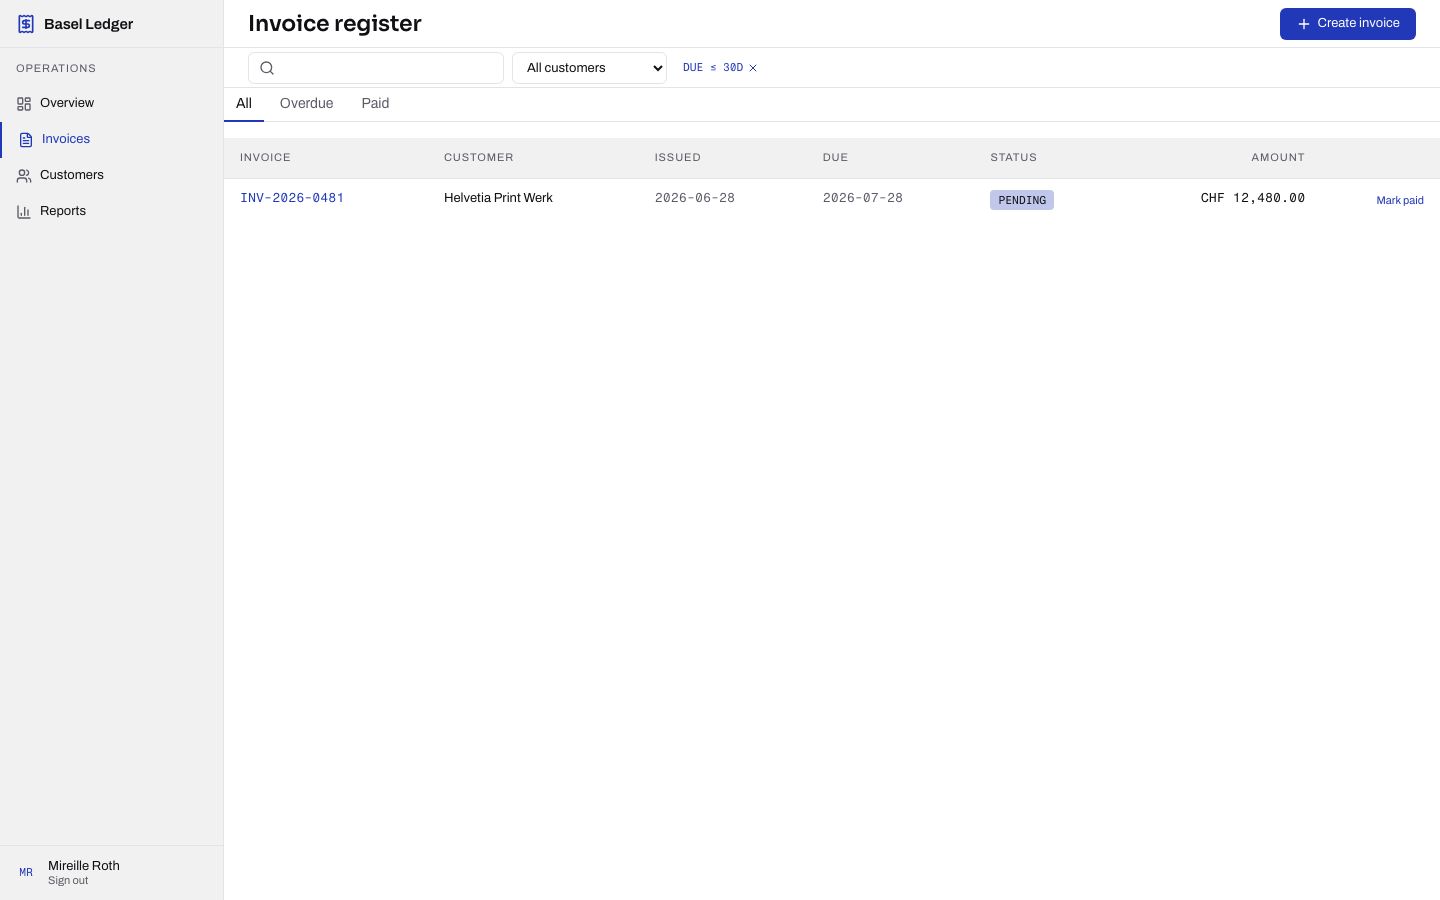The height and width of the screenshot is (900, 1440).
Task: Remove the DUE ≤ 30D filter chip
Action: point(753,68)
